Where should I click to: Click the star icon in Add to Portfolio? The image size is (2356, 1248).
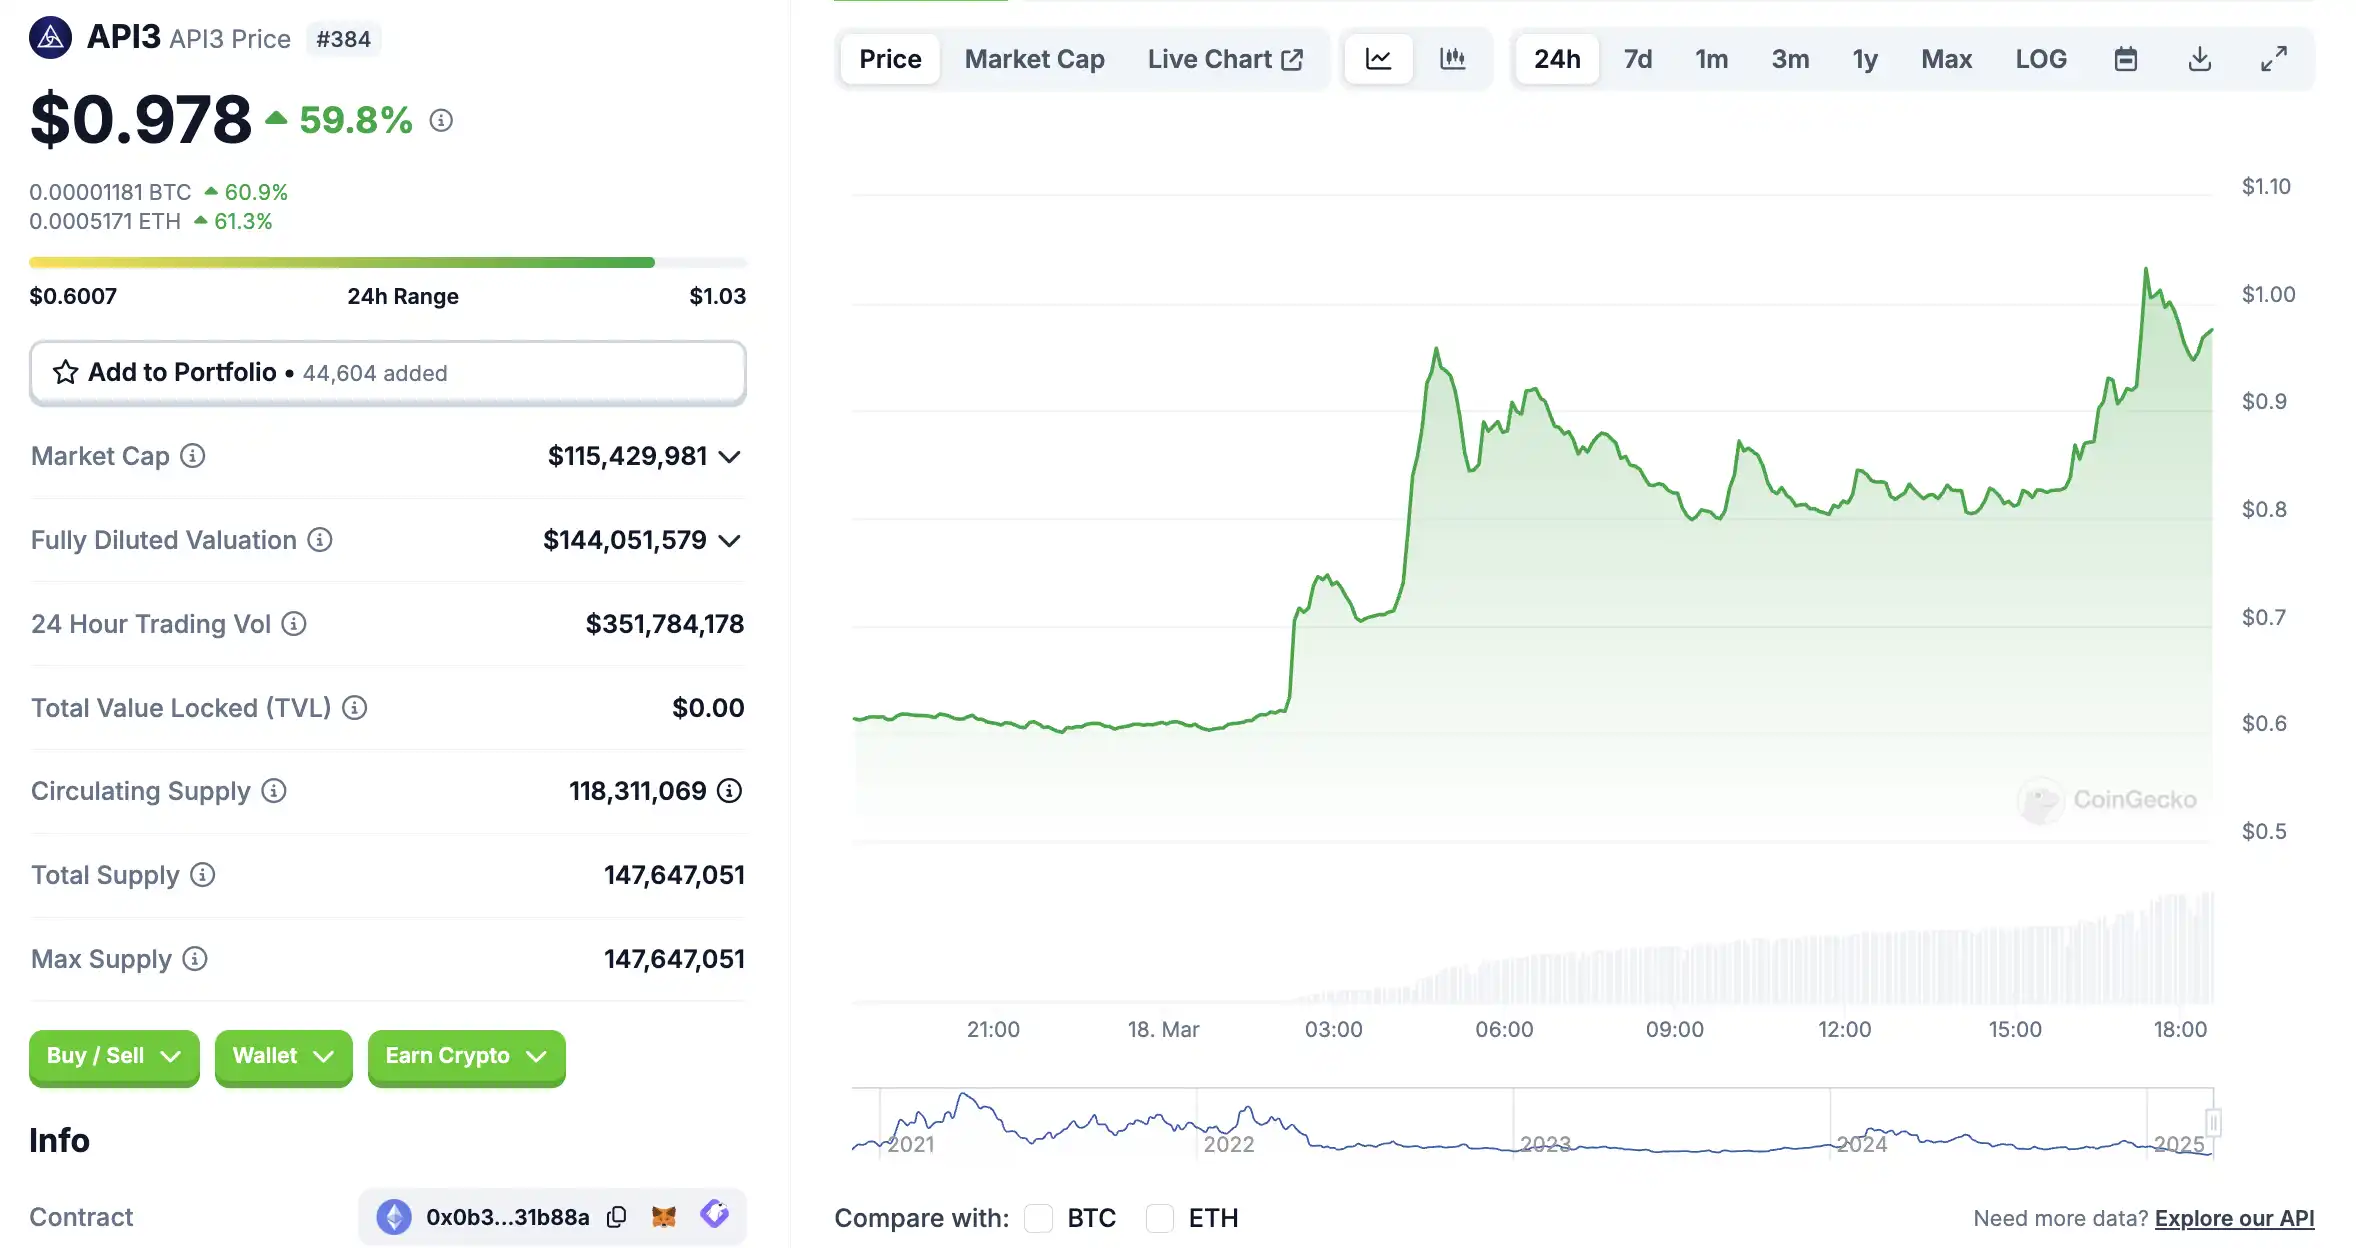(66, 372)
